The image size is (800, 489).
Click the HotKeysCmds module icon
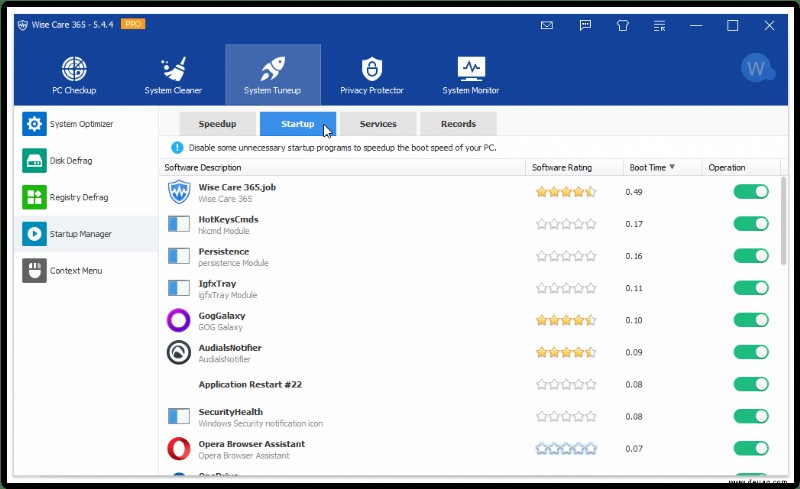(x=179, y=224)
